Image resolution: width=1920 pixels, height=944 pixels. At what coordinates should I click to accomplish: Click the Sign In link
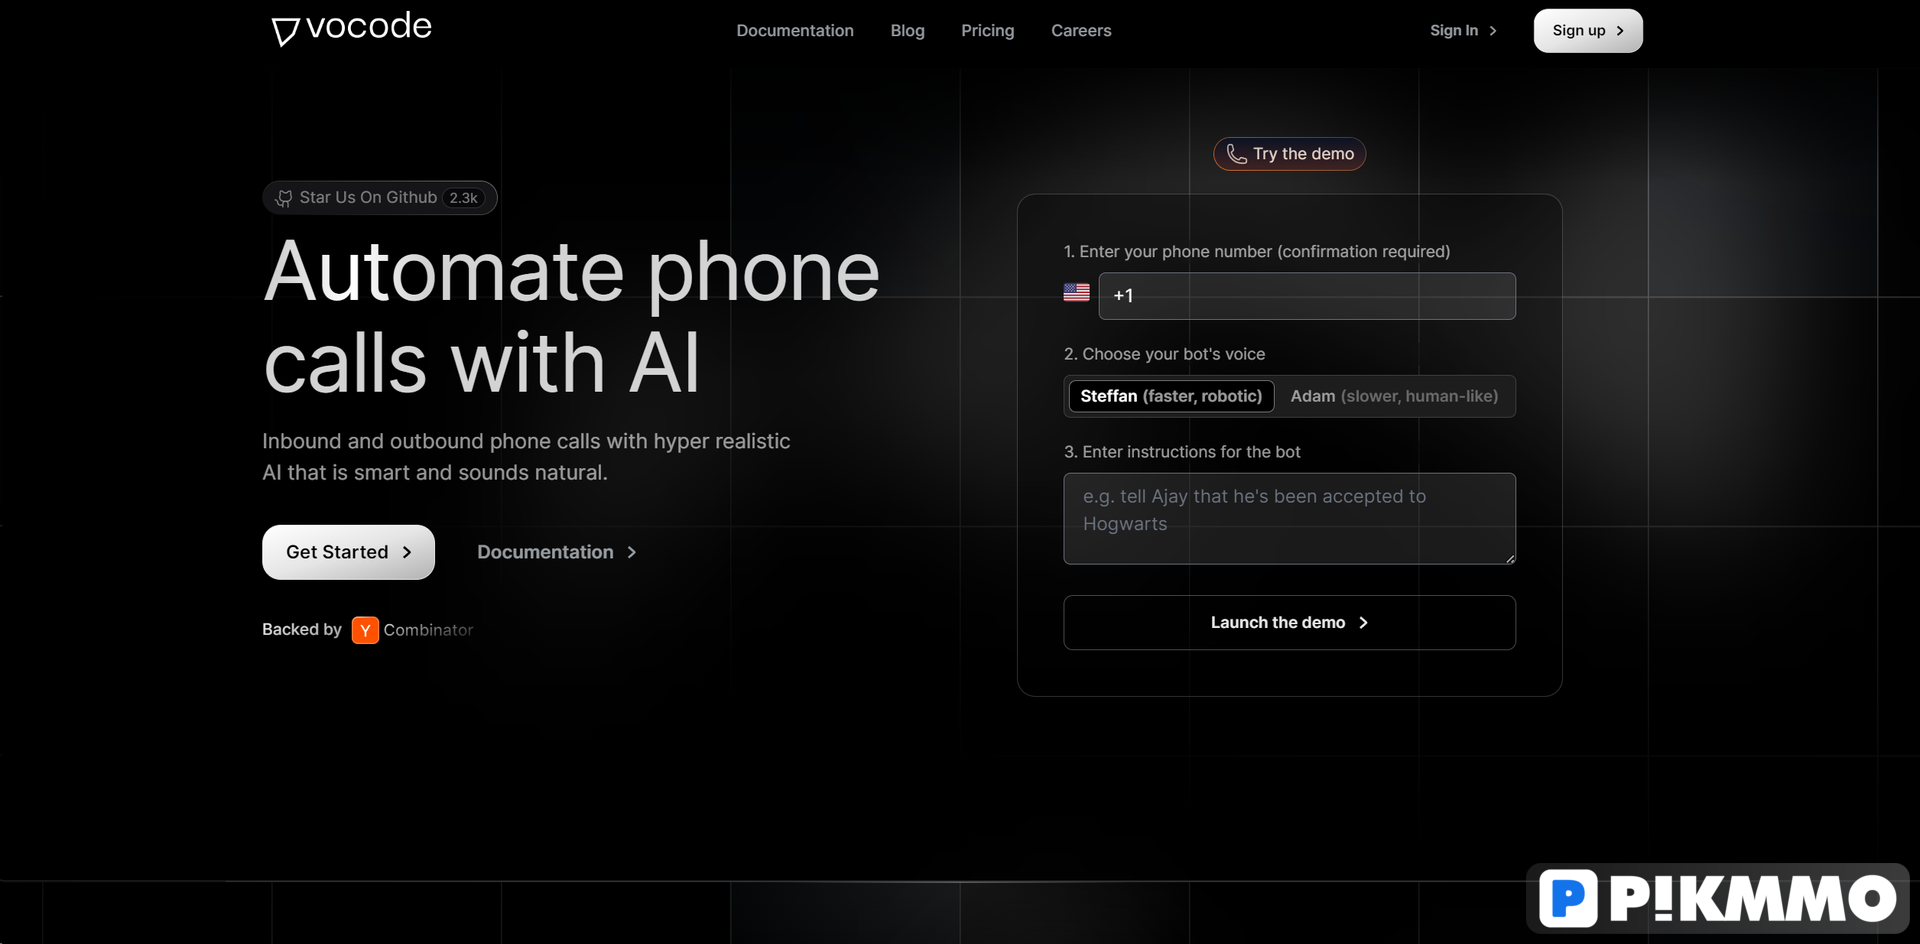(1463, 31)
